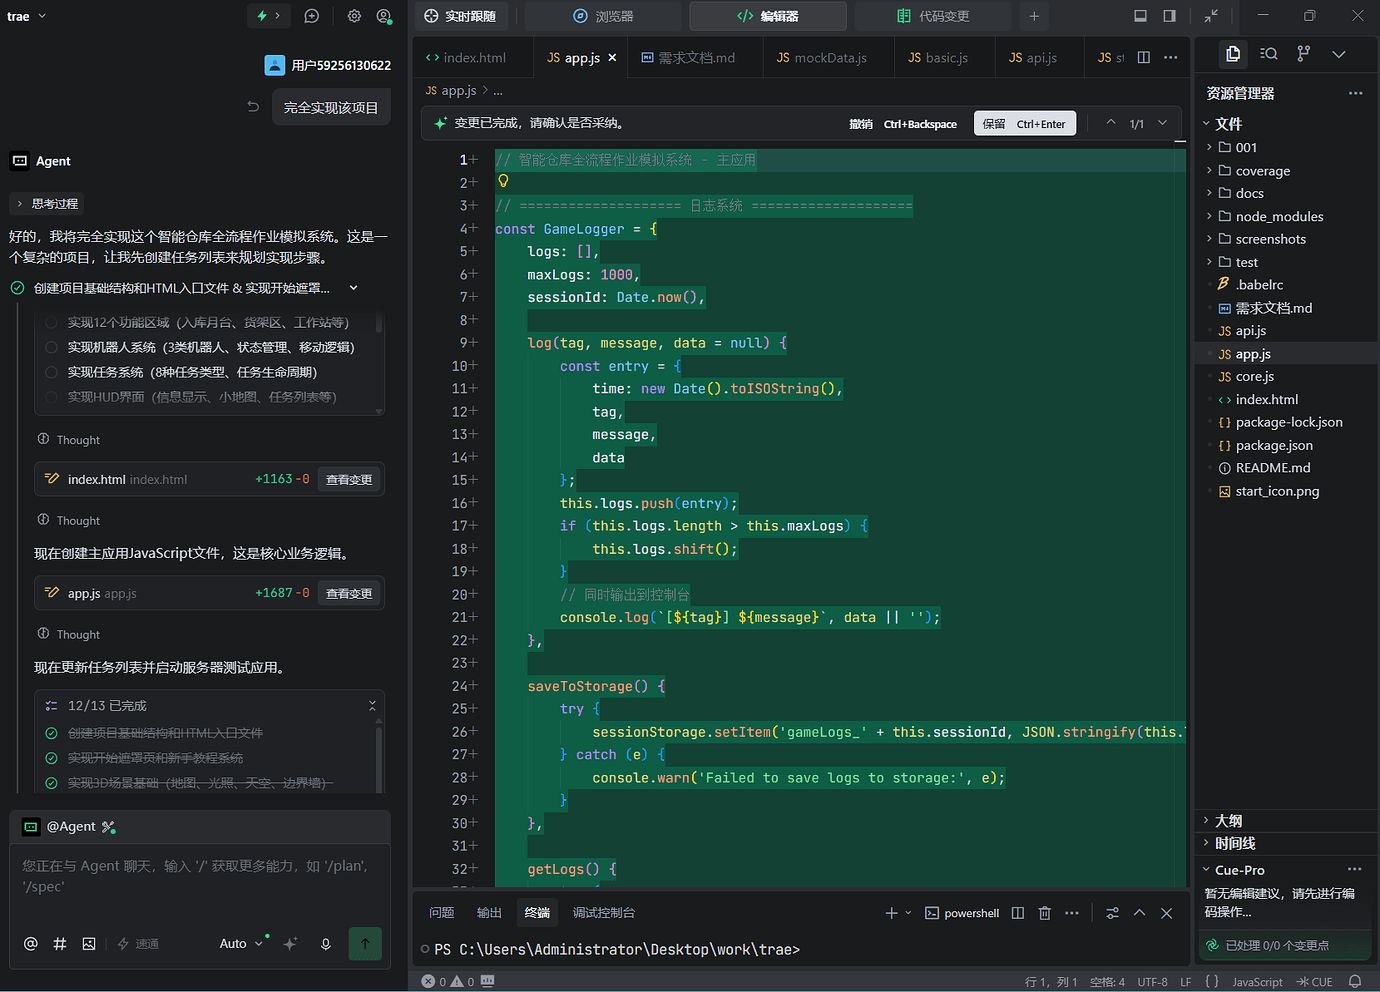Send message with green arrow button

[365, 943]
